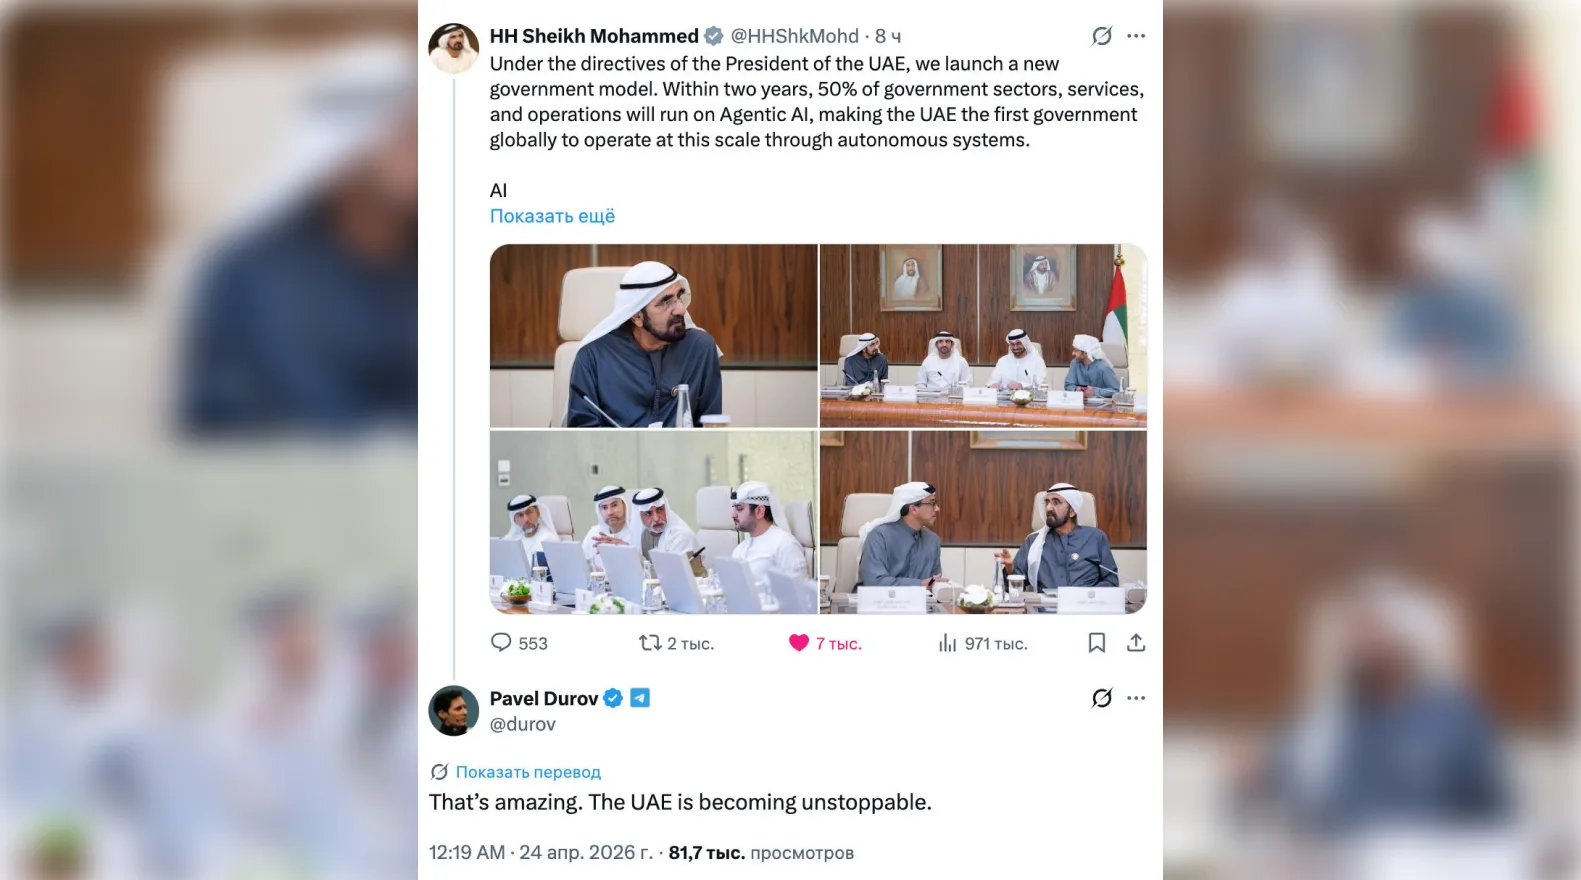Open the three-dot menu on Pavel Durov's reply

pos(1136,698)
